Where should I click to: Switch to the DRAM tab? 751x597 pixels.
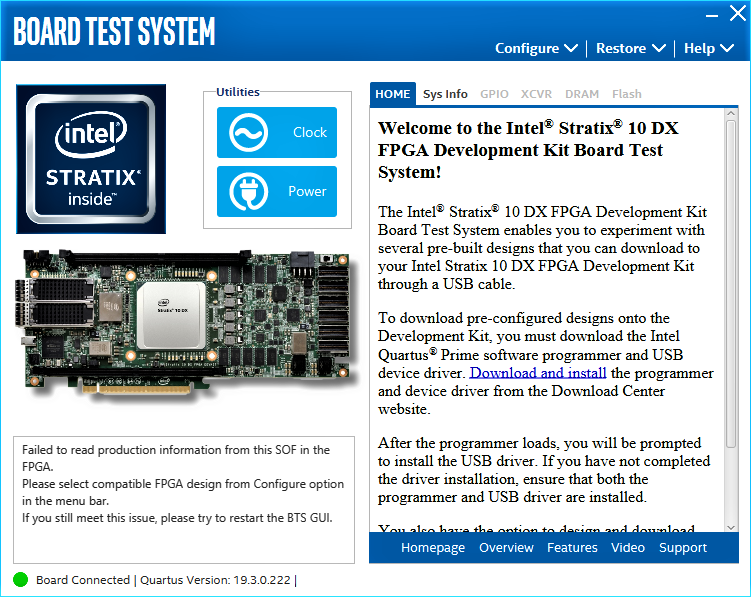[582, 94]
